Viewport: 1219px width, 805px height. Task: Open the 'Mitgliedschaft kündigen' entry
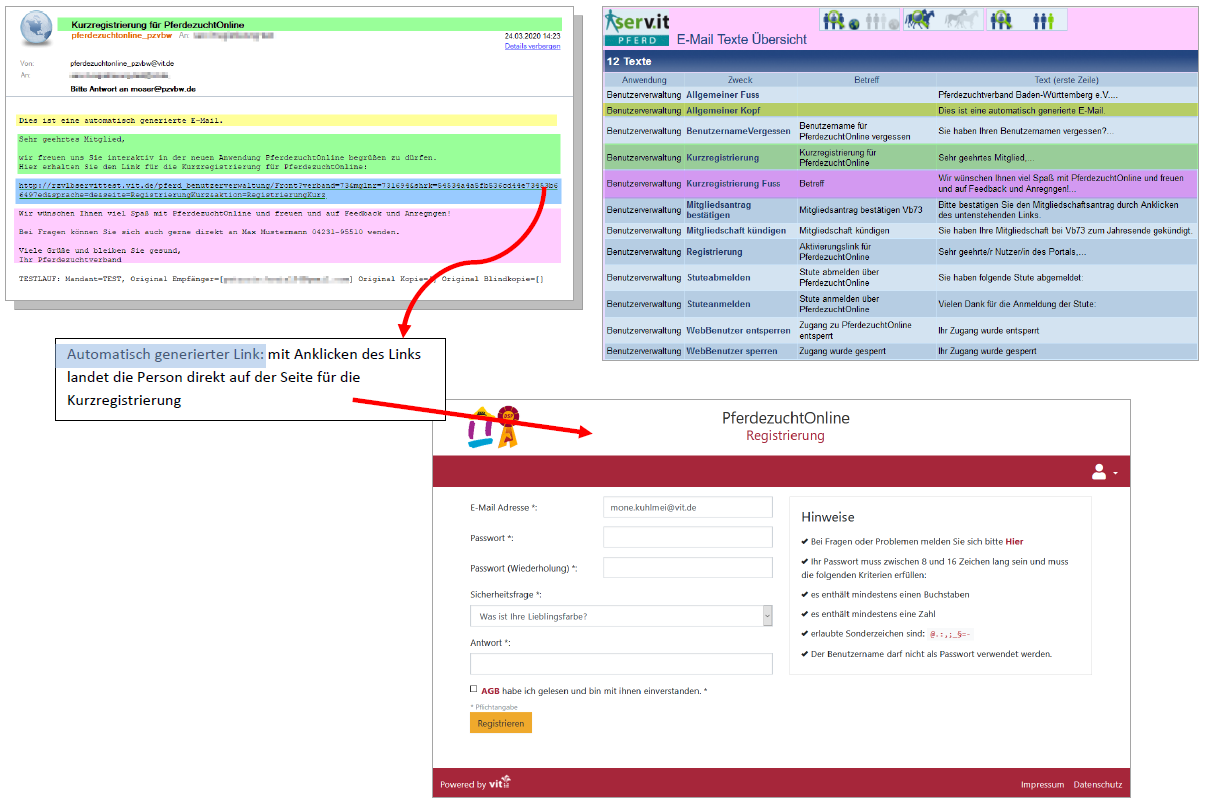737,231
